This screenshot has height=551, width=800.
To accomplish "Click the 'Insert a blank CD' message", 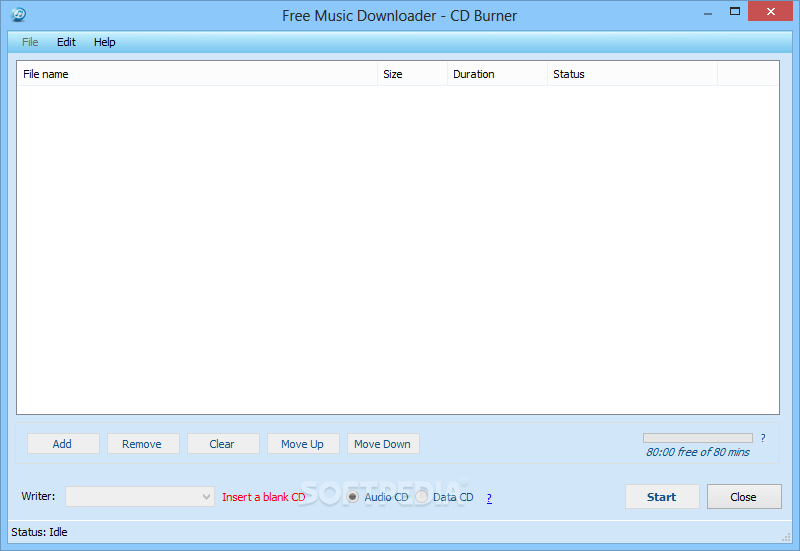I will click(263, 497).
